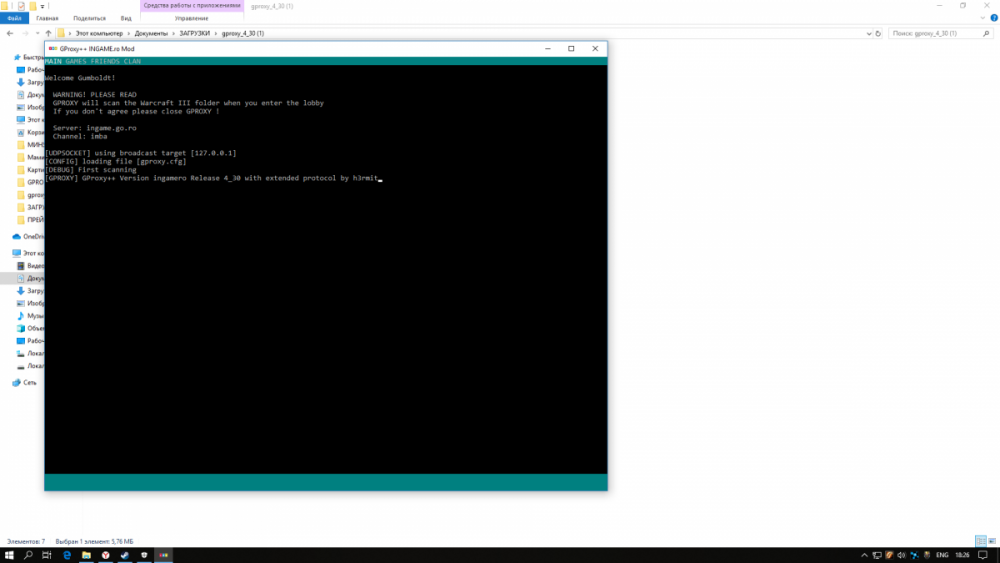Open the Файл ribbon menu
This screenshot has height=563, width=1000.
(15, 18)
